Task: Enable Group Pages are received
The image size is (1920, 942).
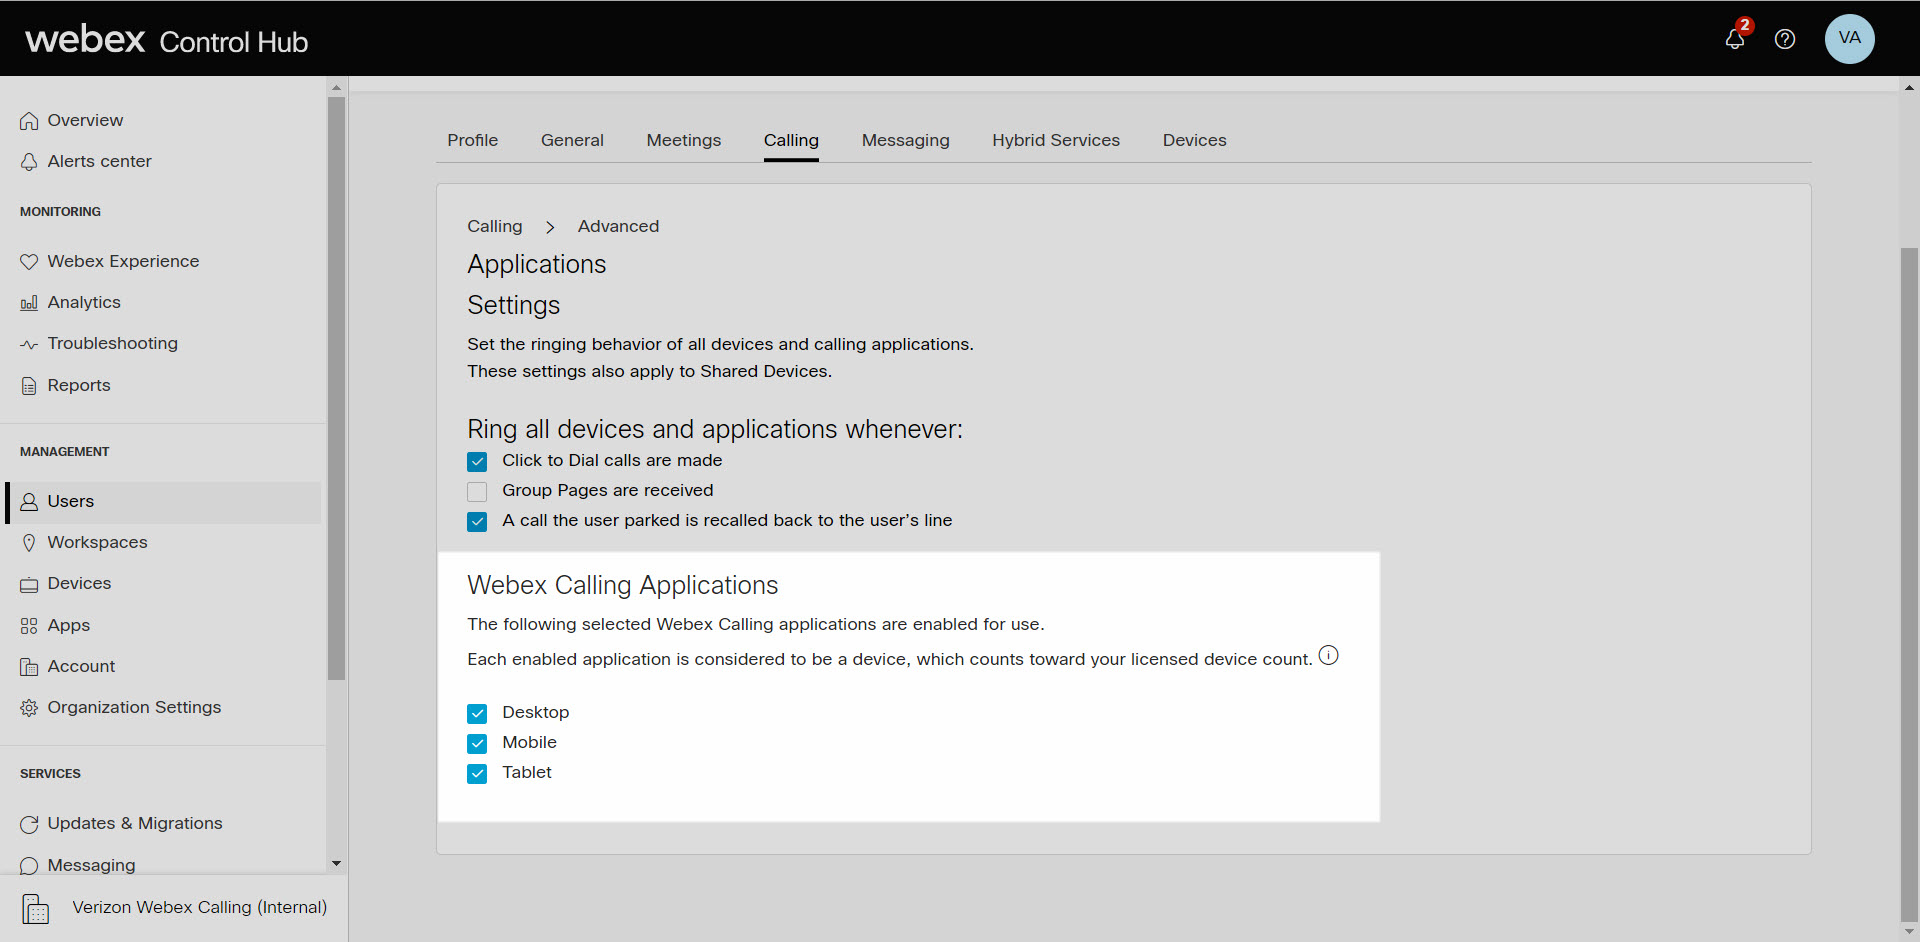Action: click(477, 491)
